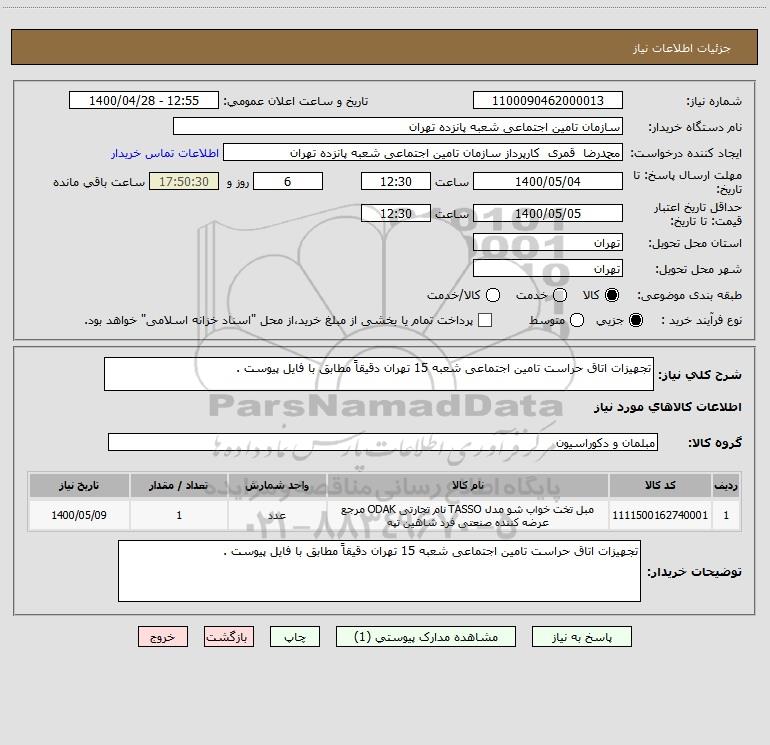770x745 pixels.
Task: Click the deadline time field beside 1400/05/04
Action: pos(396,181)
